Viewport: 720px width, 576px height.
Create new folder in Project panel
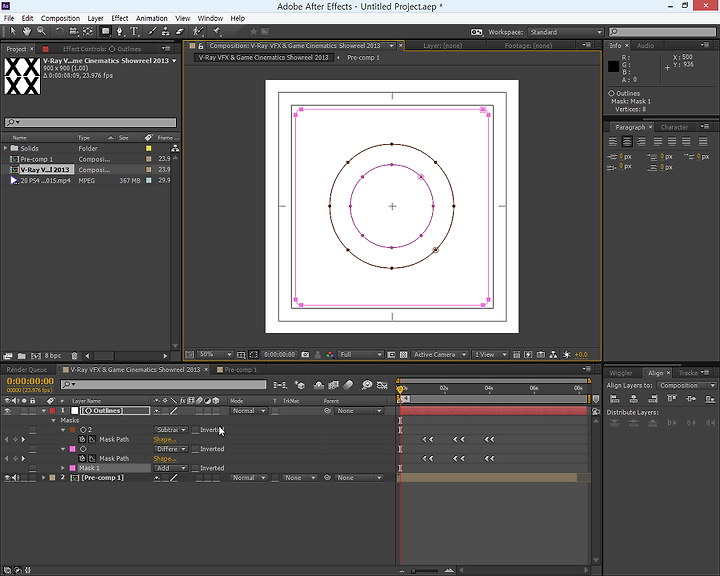(22, 356)
